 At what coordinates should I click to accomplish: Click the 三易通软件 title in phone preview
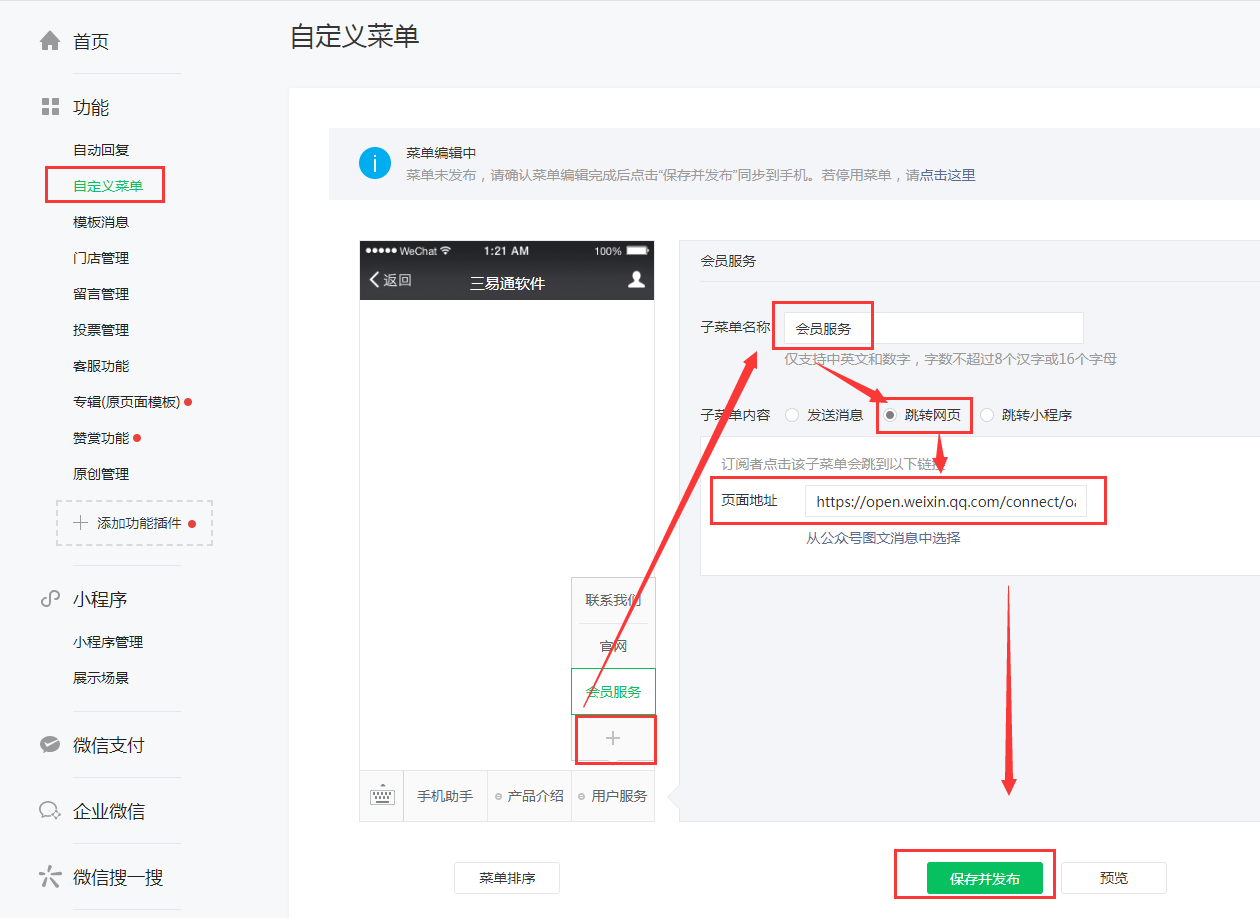pyautogui.click(x=507, y=283)
